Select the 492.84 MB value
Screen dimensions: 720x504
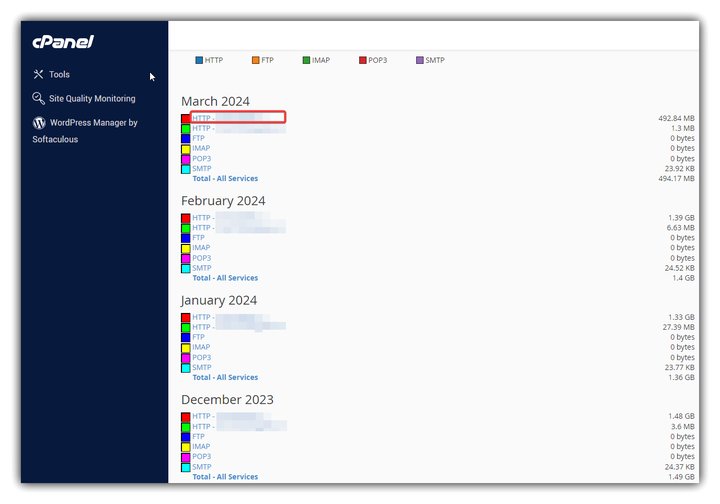coord(676,118)
